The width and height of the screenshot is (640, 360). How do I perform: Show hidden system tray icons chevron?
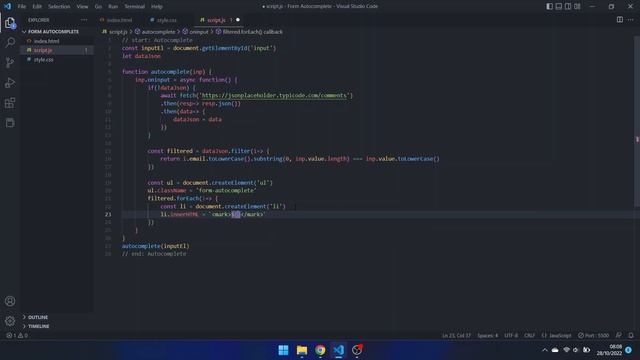544,350
